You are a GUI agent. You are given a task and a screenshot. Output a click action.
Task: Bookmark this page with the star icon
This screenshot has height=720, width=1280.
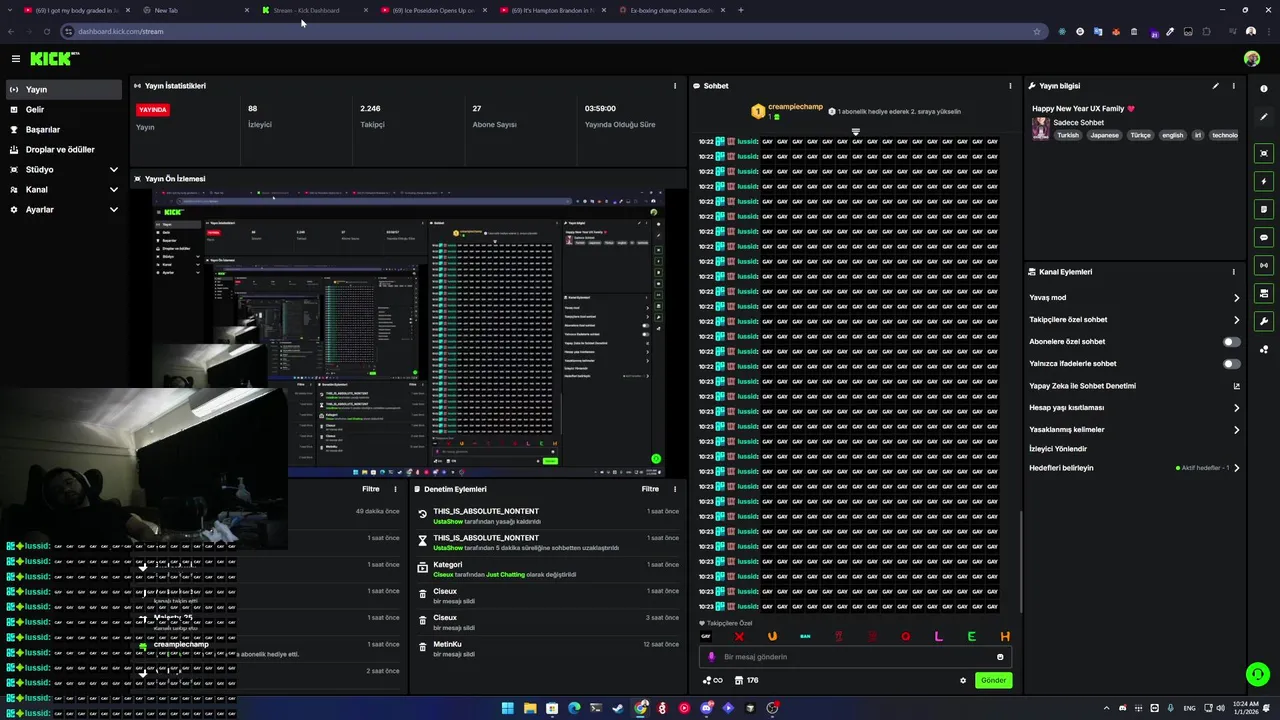1037,31
